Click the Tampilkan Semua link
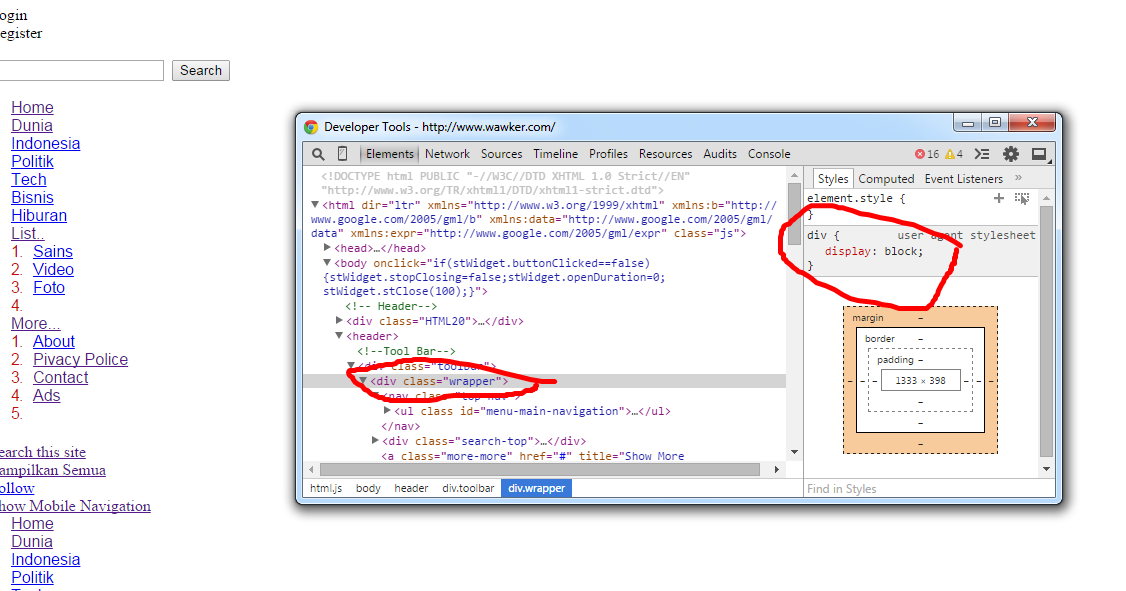1126x591 pixels. click(52, 470)
